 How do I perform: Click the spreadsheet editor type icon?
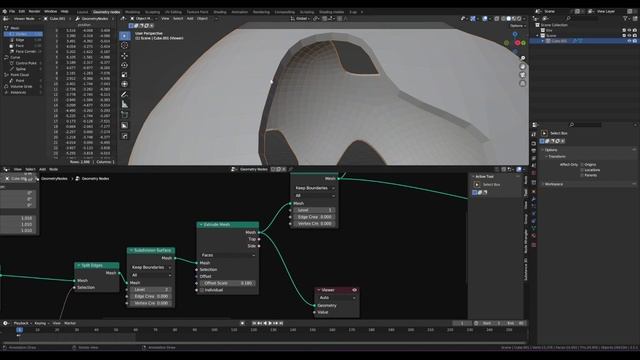7,19
